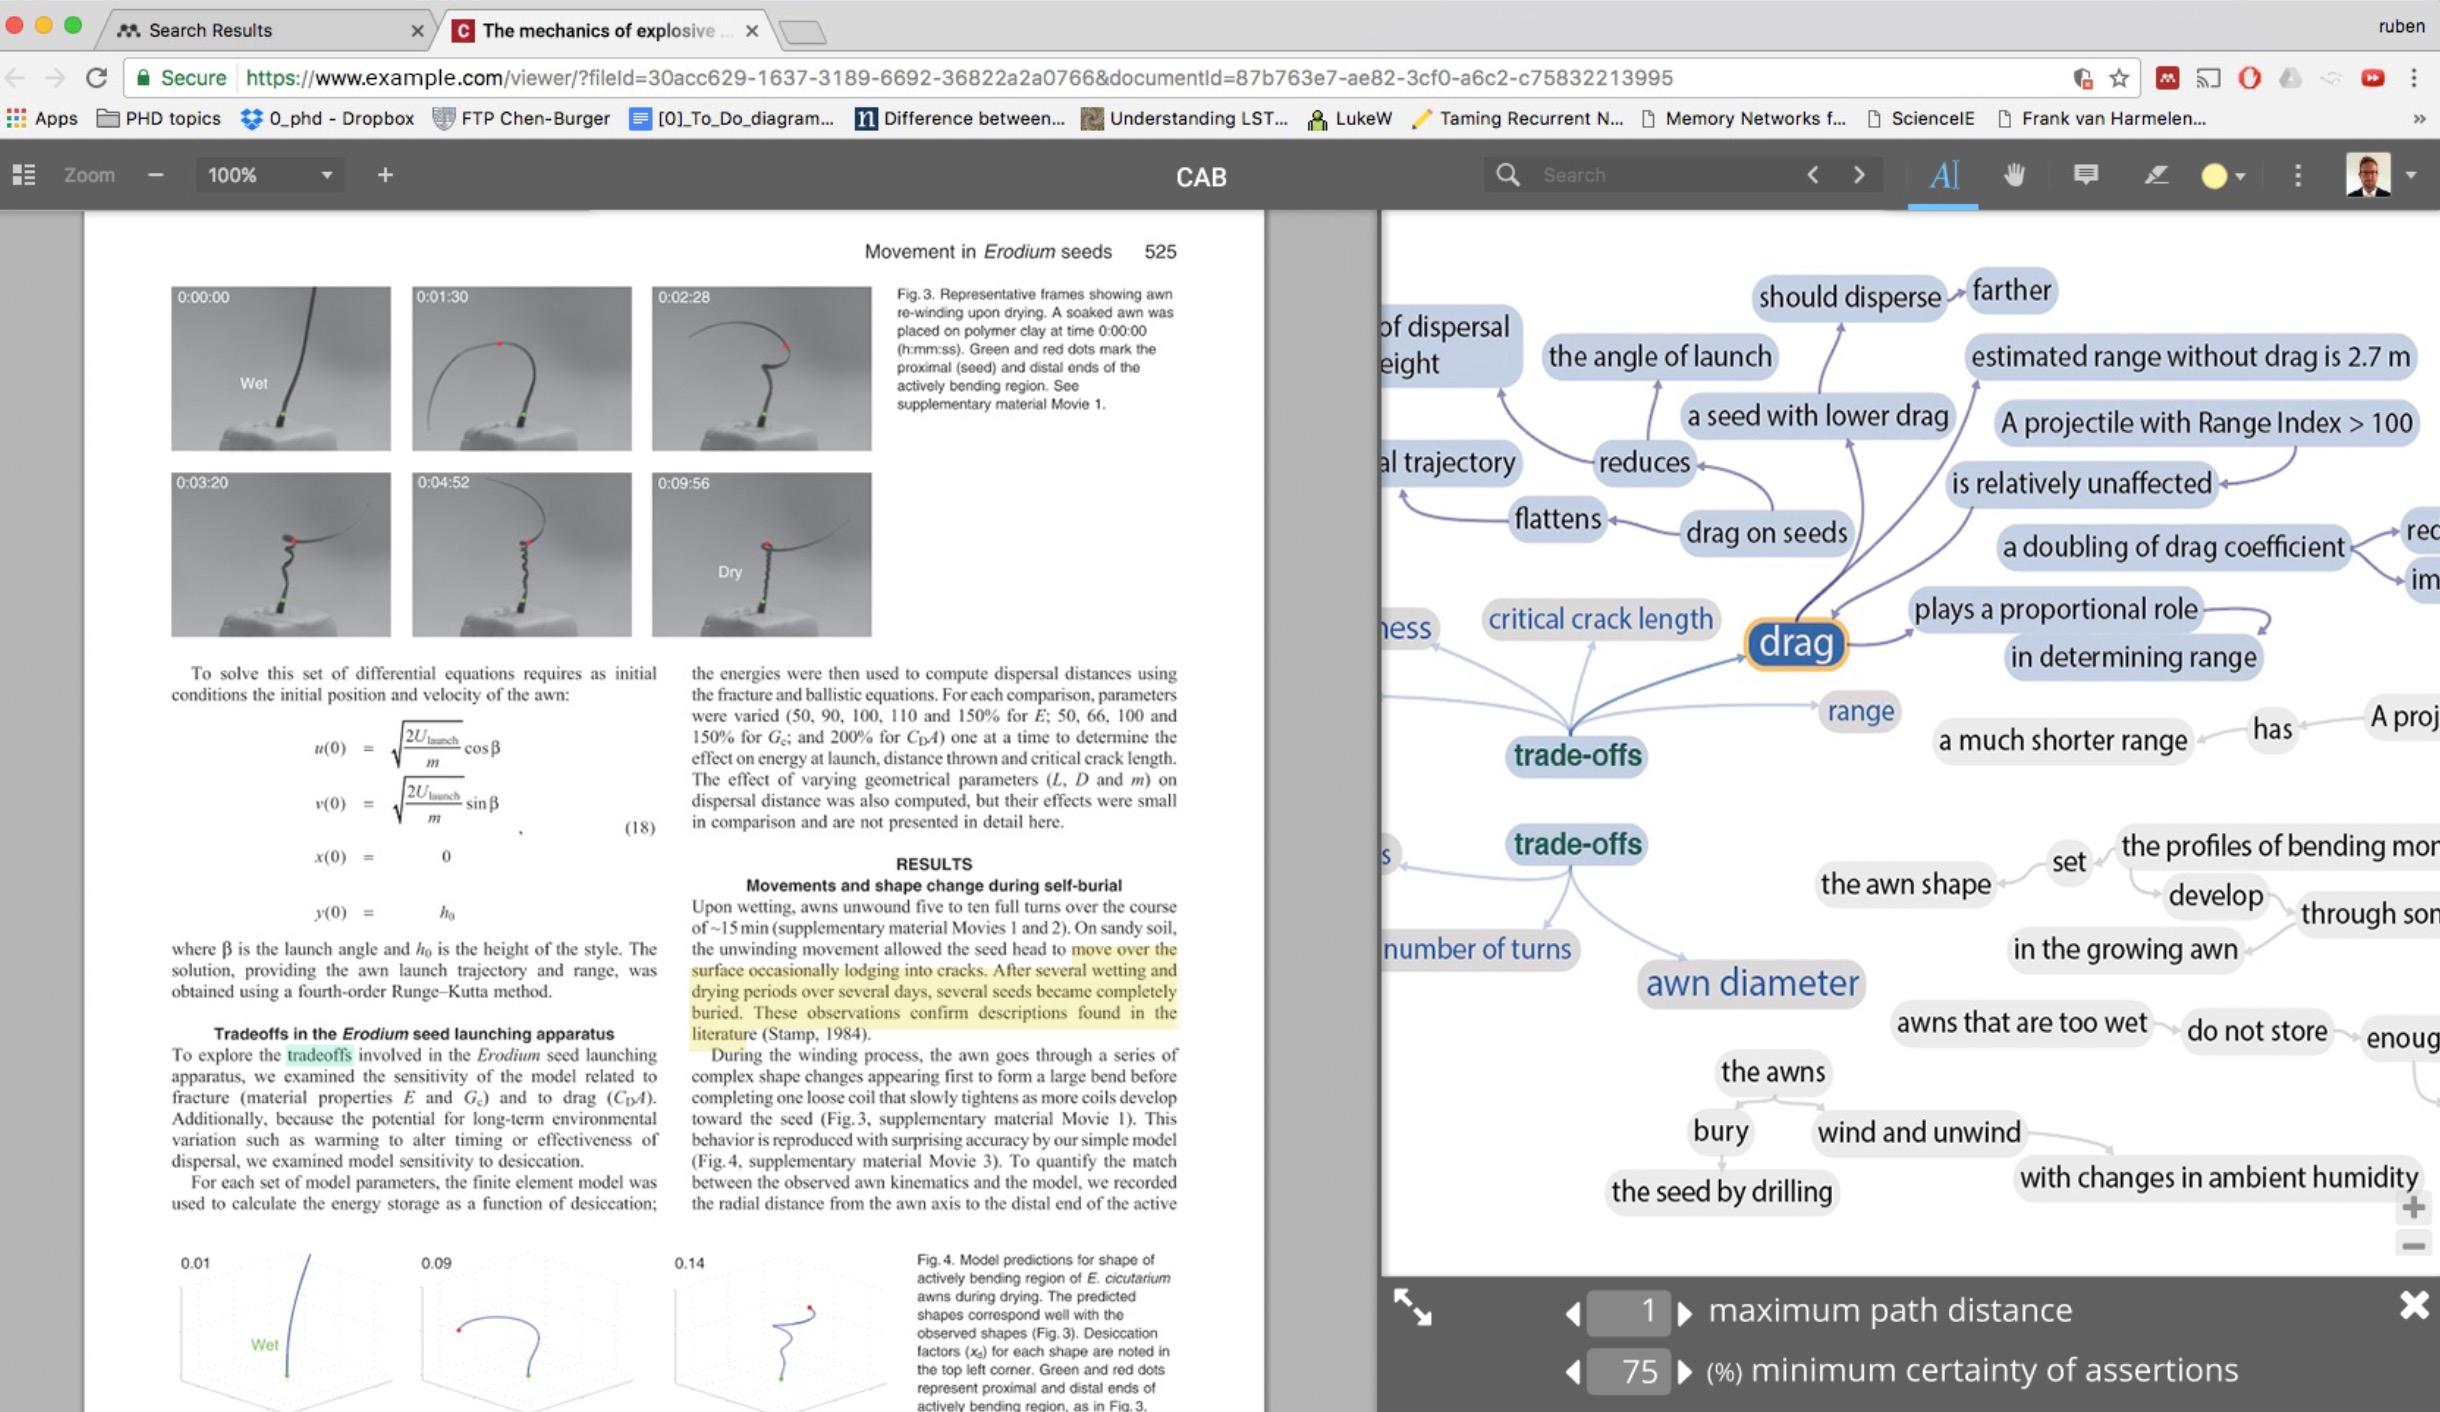Open the 0_phd - Dropbox bookmark
Image resolution: width=2440 pixels, height=1412 pixels.
coord(327,118)
